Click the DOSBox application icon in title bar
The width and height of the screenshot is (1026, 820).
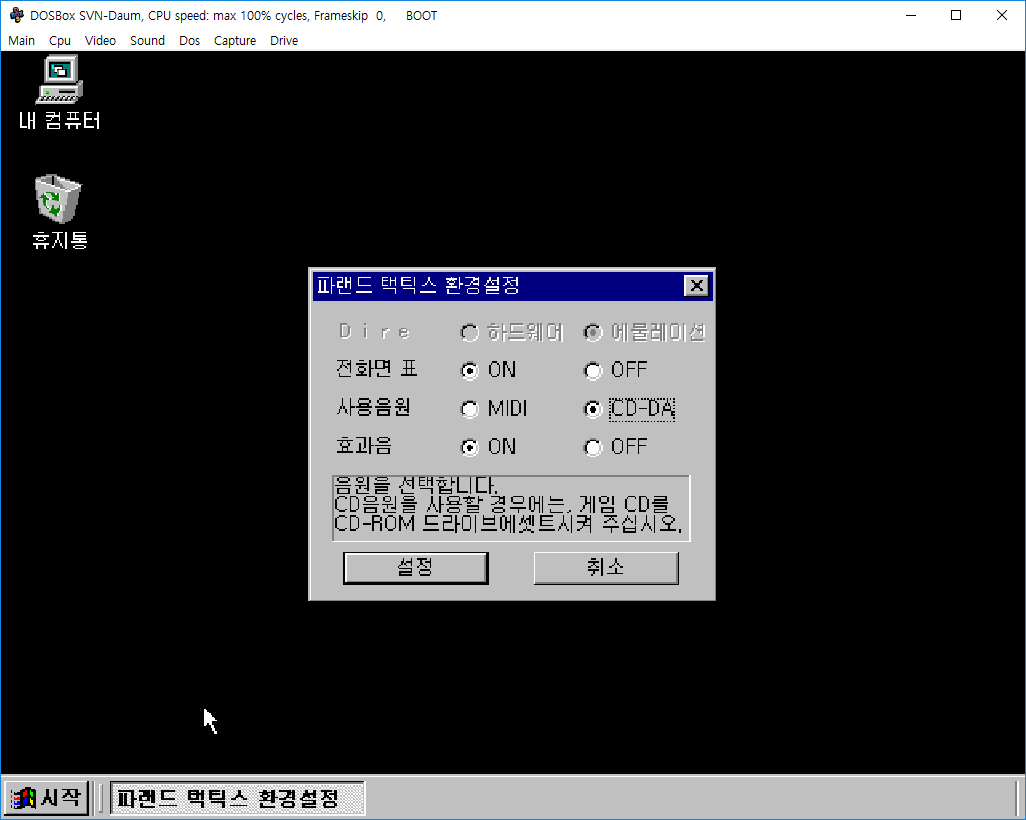[x=16, y=15]
